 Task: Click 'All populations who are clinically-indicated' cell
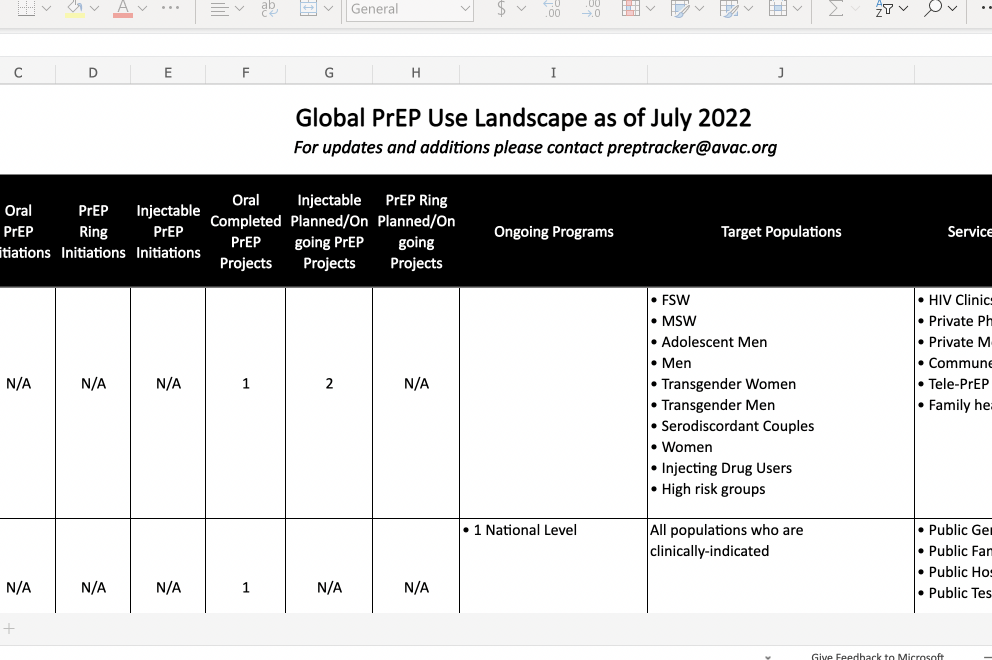781,566
